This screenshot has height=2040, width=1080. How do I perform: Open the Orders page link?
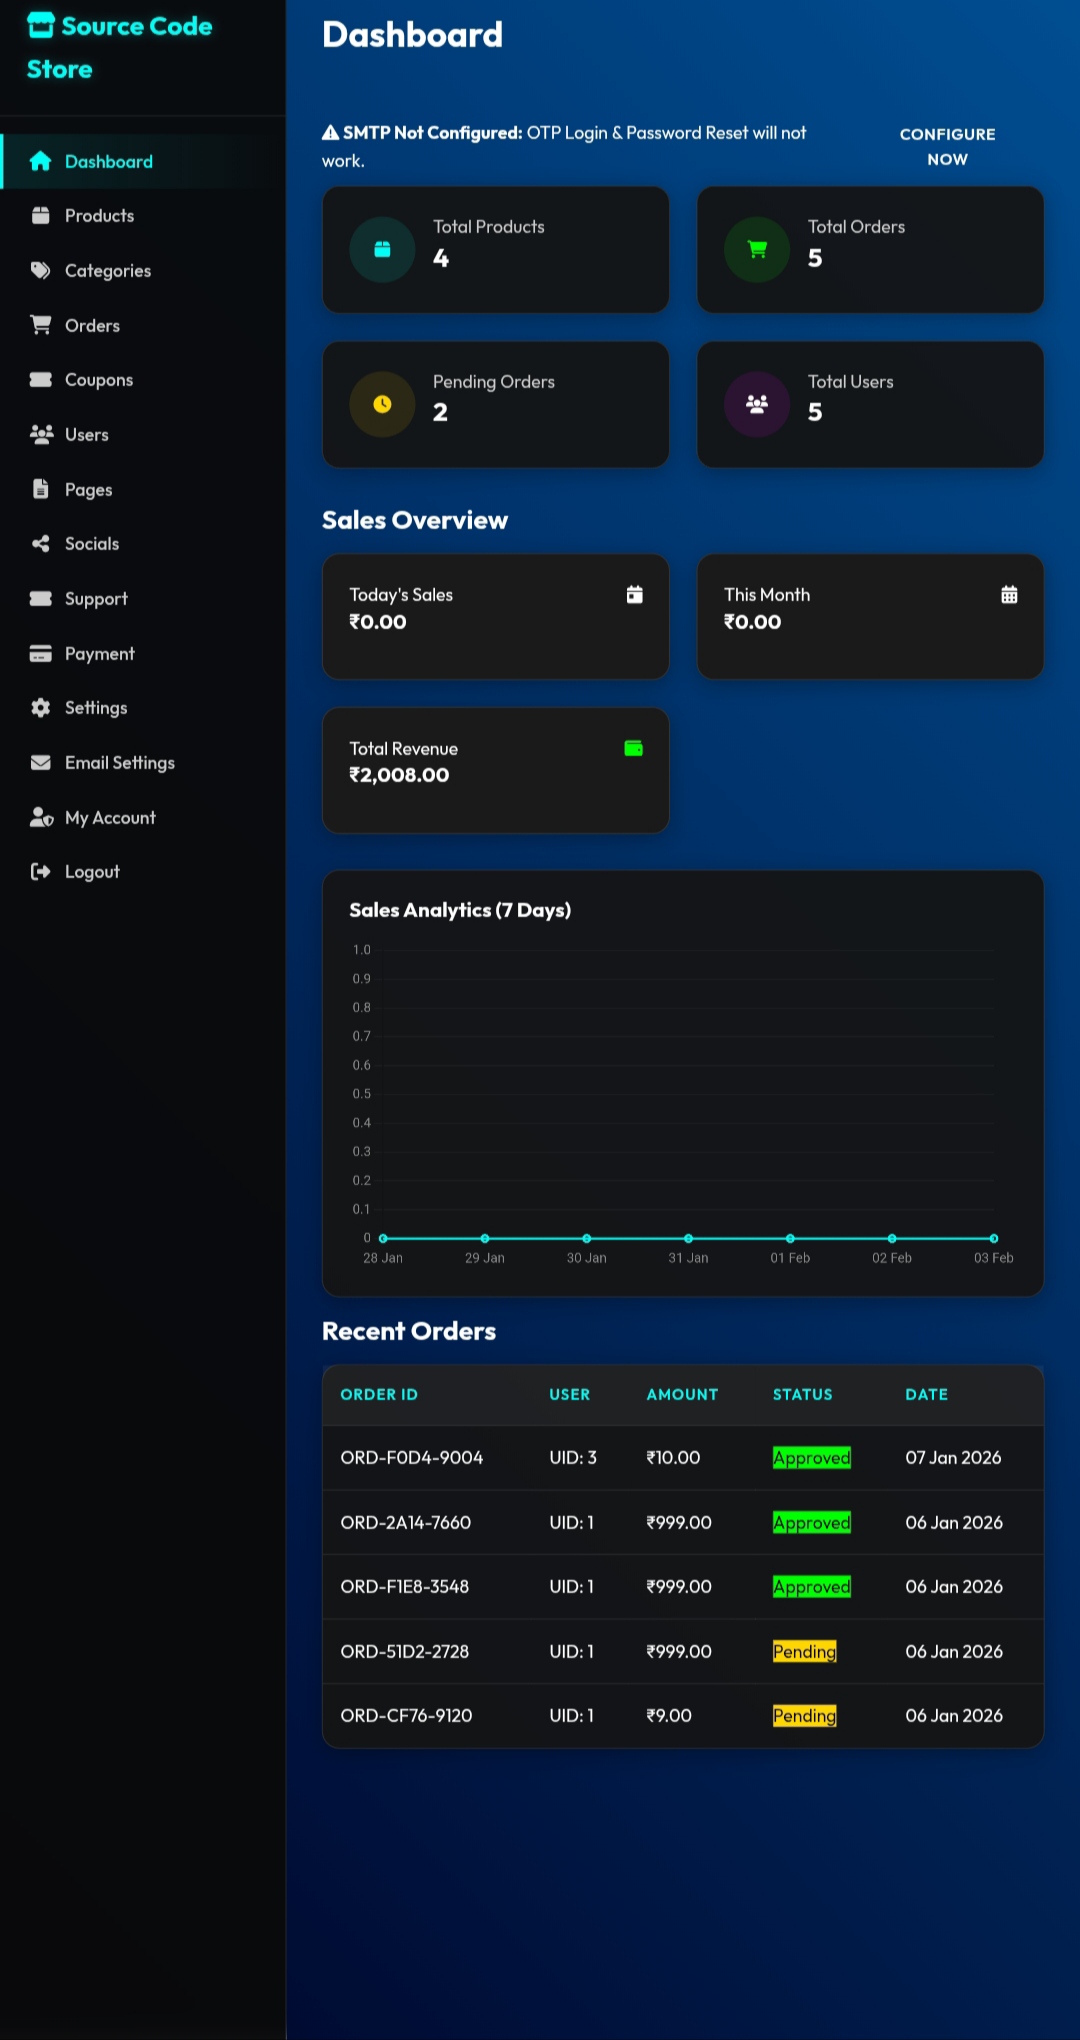(x=143, y=325)
